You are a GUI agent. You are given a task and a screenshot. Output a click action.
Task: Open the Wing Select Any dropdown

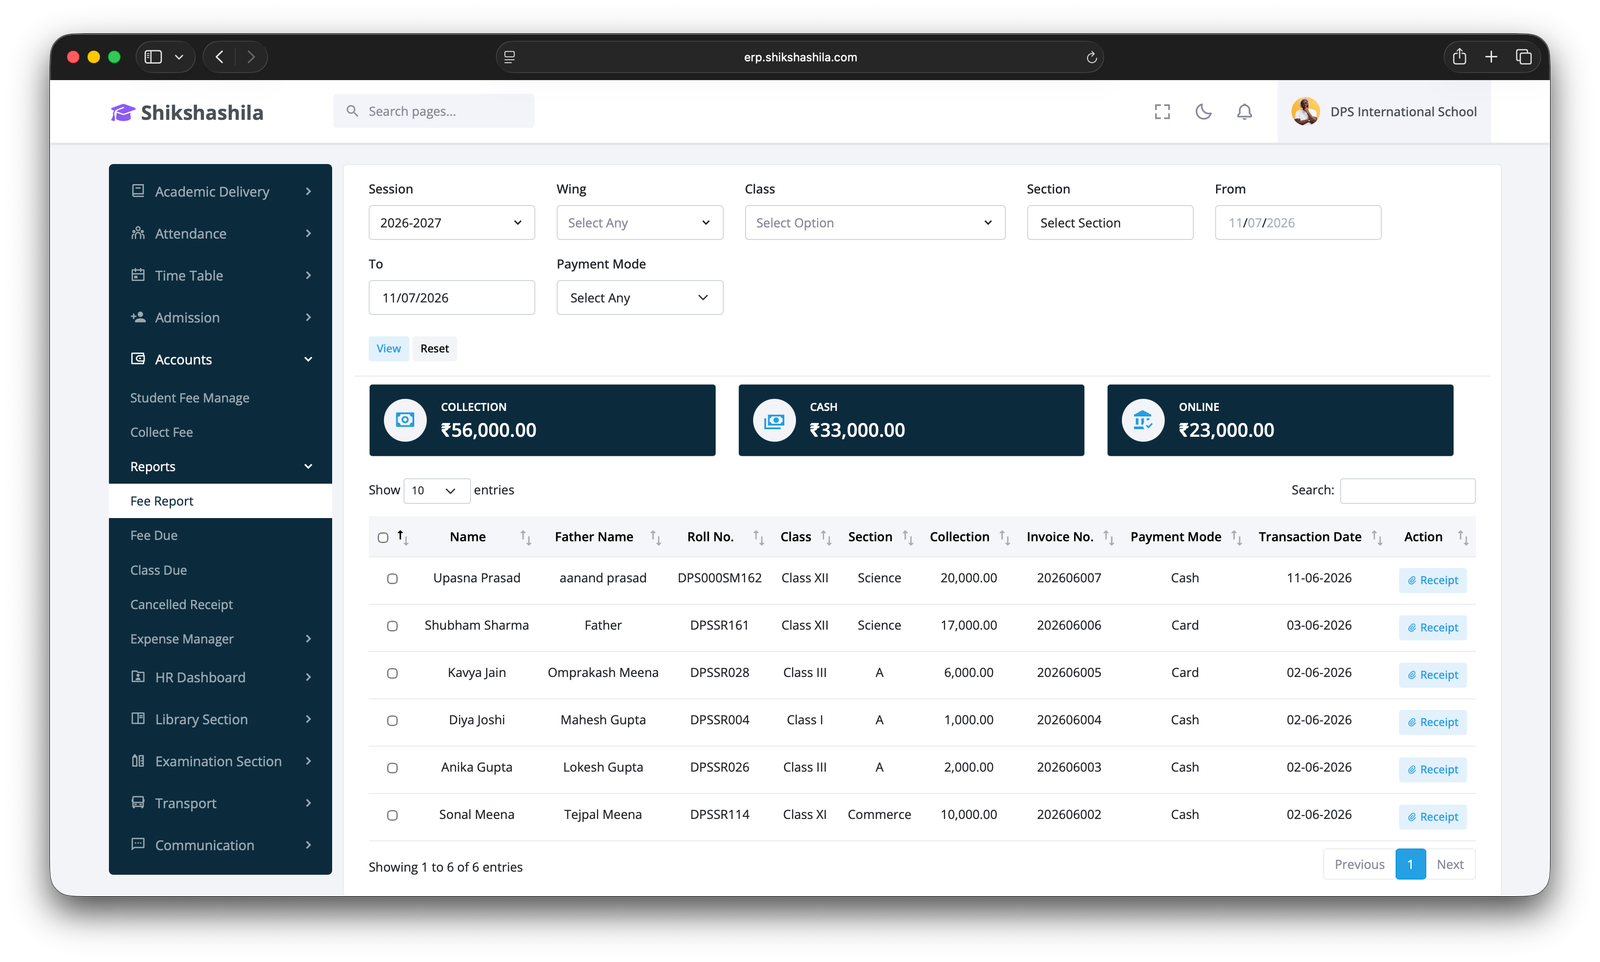point(639,222)
